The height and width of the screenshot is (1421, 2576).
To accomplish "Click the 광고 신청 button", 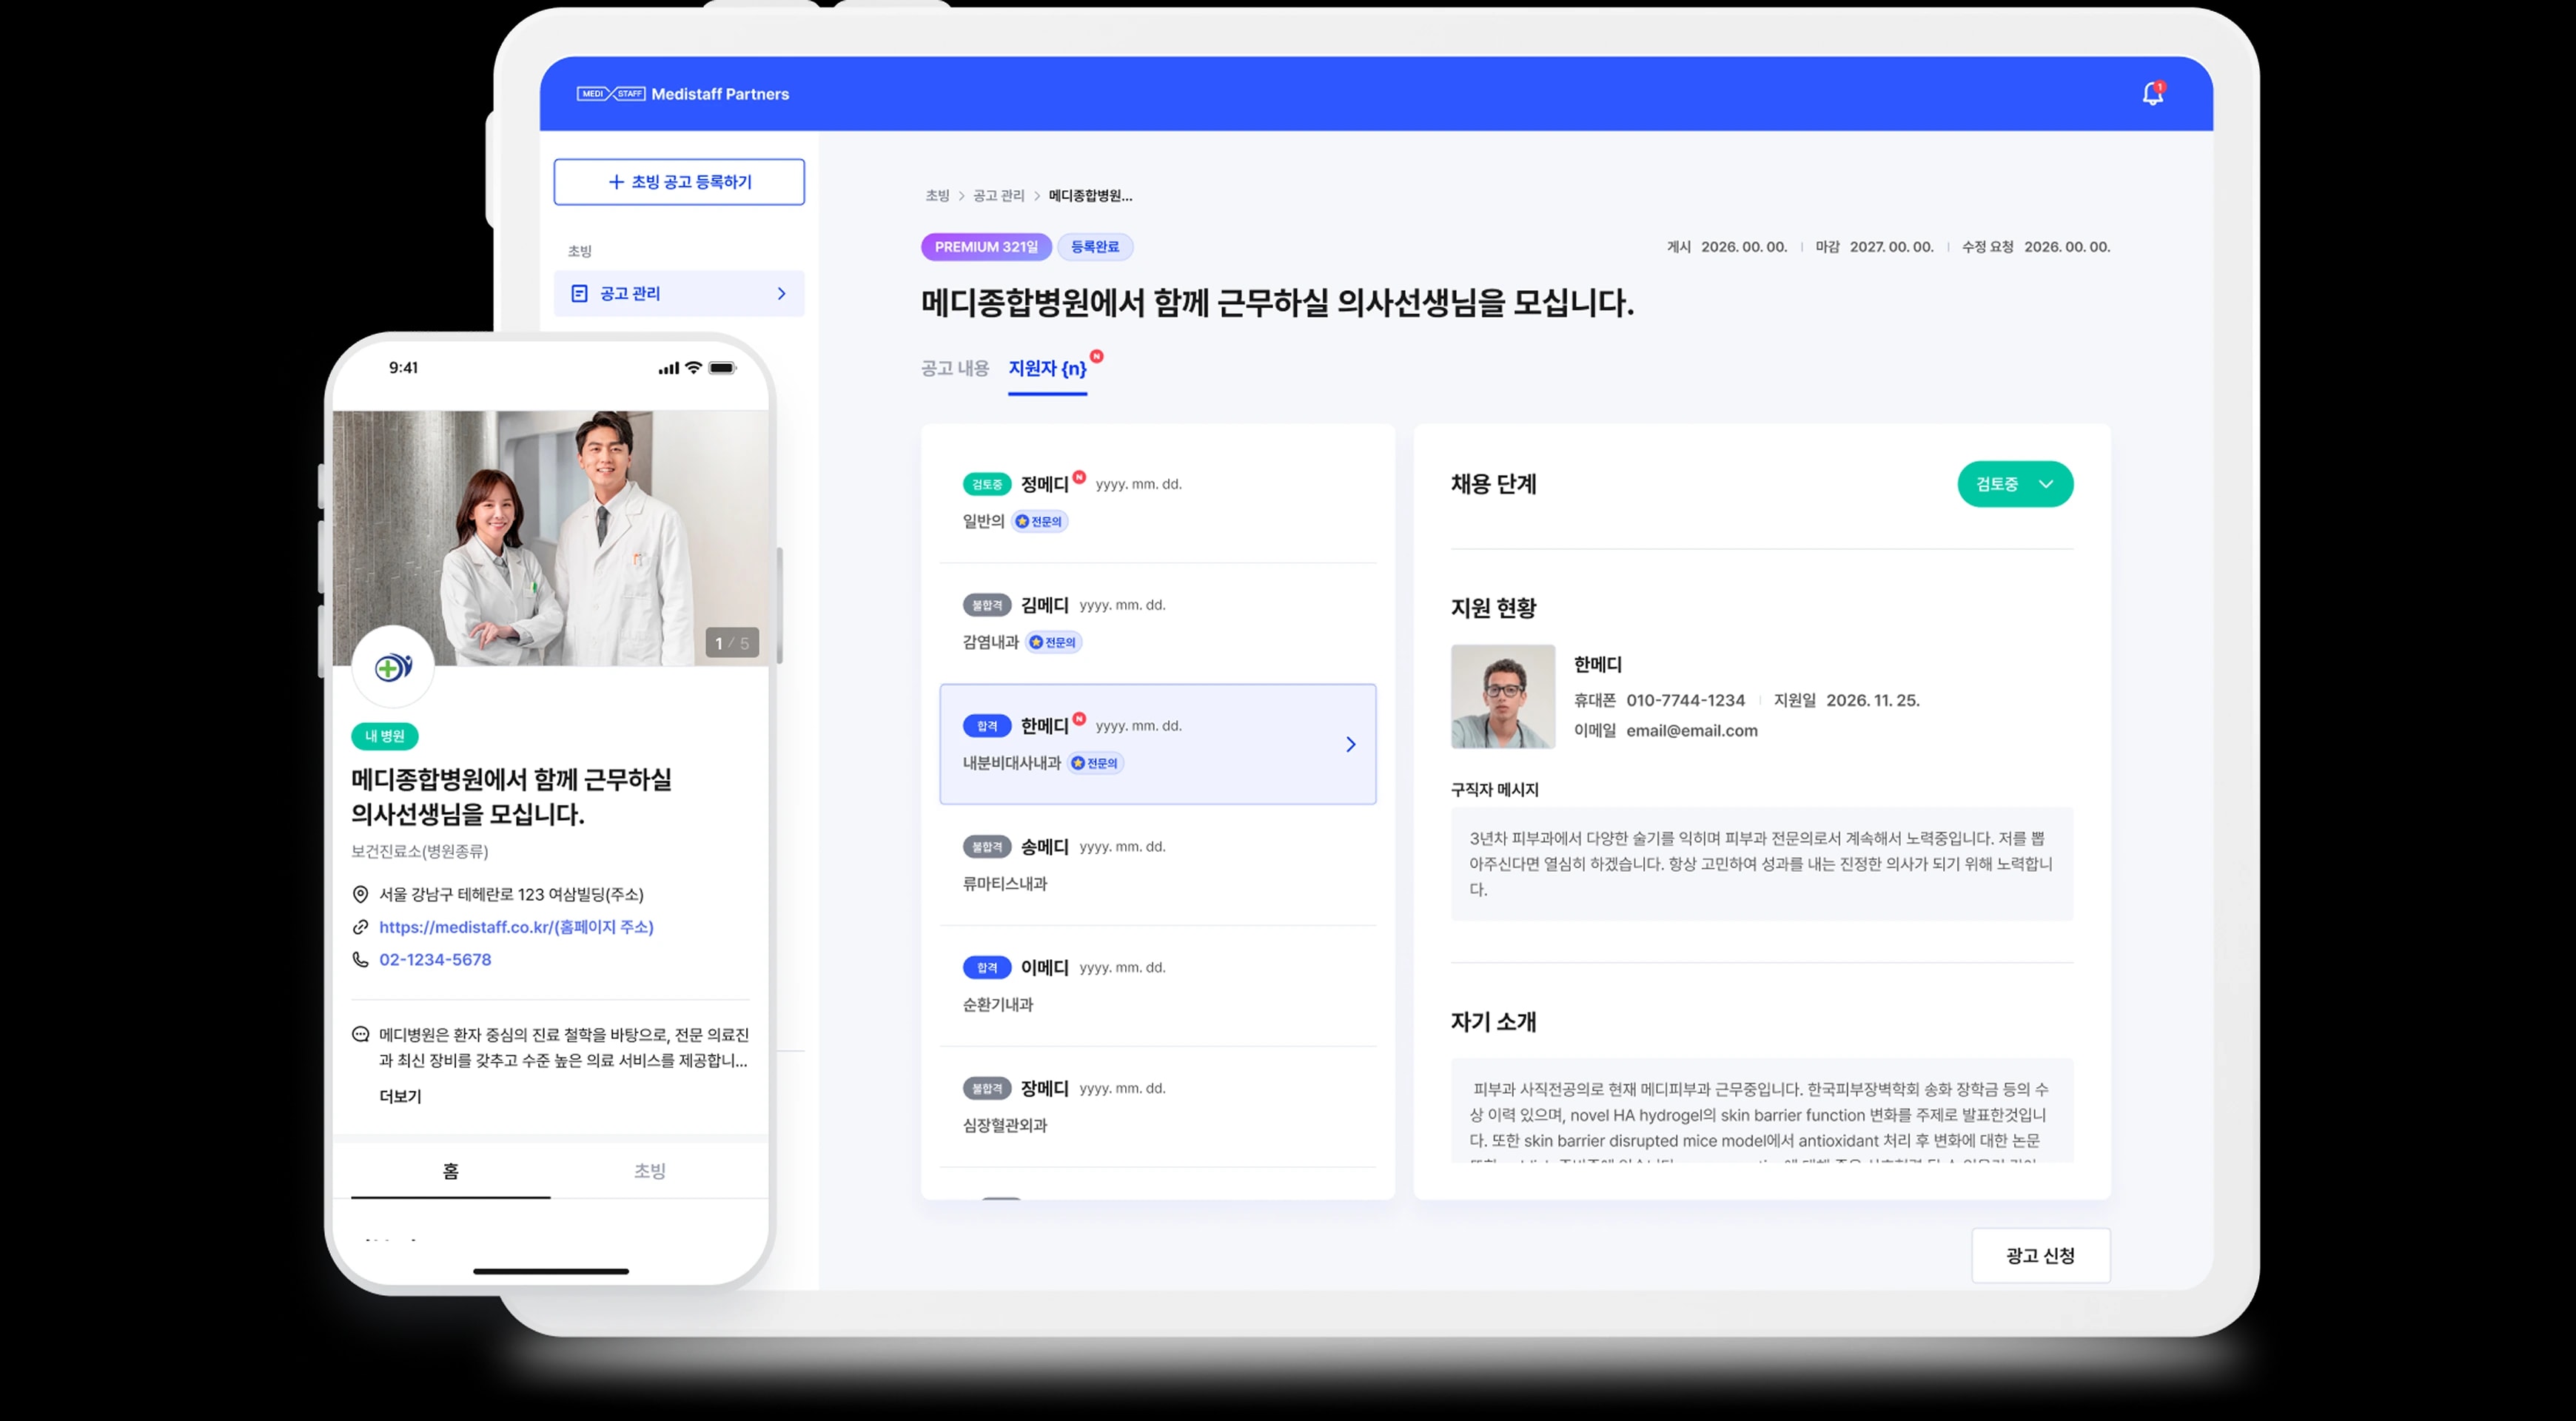I will (x=2041, y=1255).
